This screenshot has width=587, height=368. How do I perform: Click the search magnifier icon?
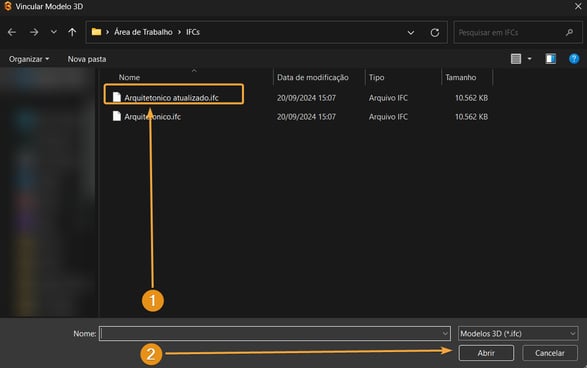569,33
